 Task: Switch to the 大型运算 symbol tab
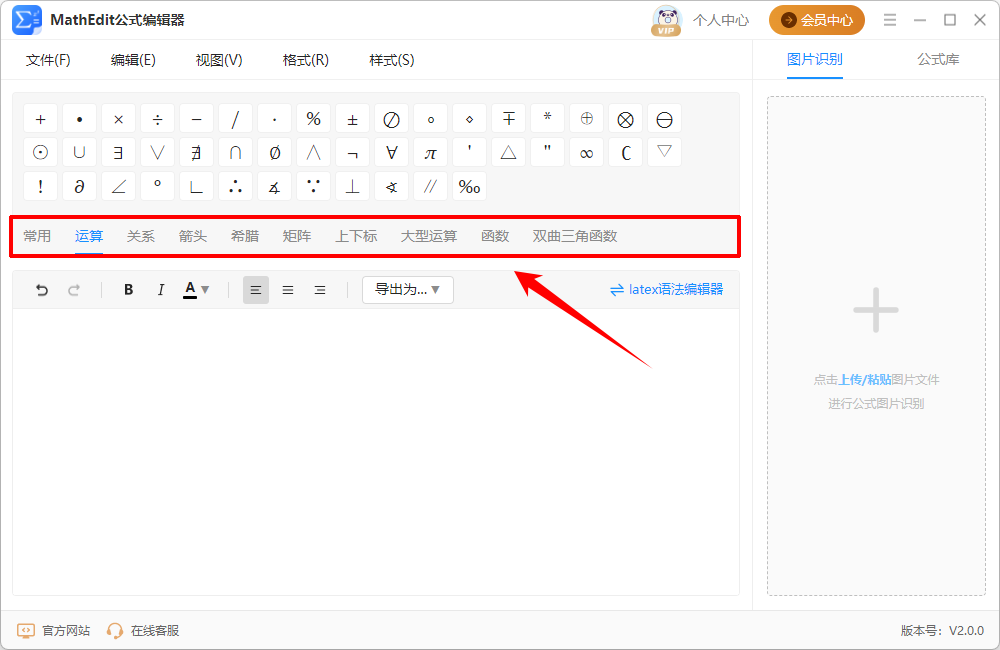tap(429, 236)
